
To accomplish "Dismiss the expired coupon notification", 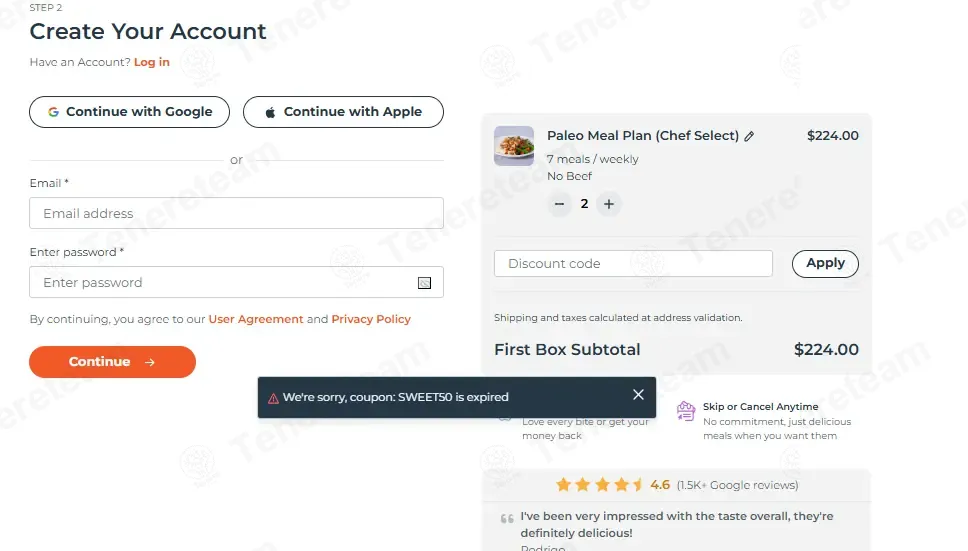I will coord(638,394).
